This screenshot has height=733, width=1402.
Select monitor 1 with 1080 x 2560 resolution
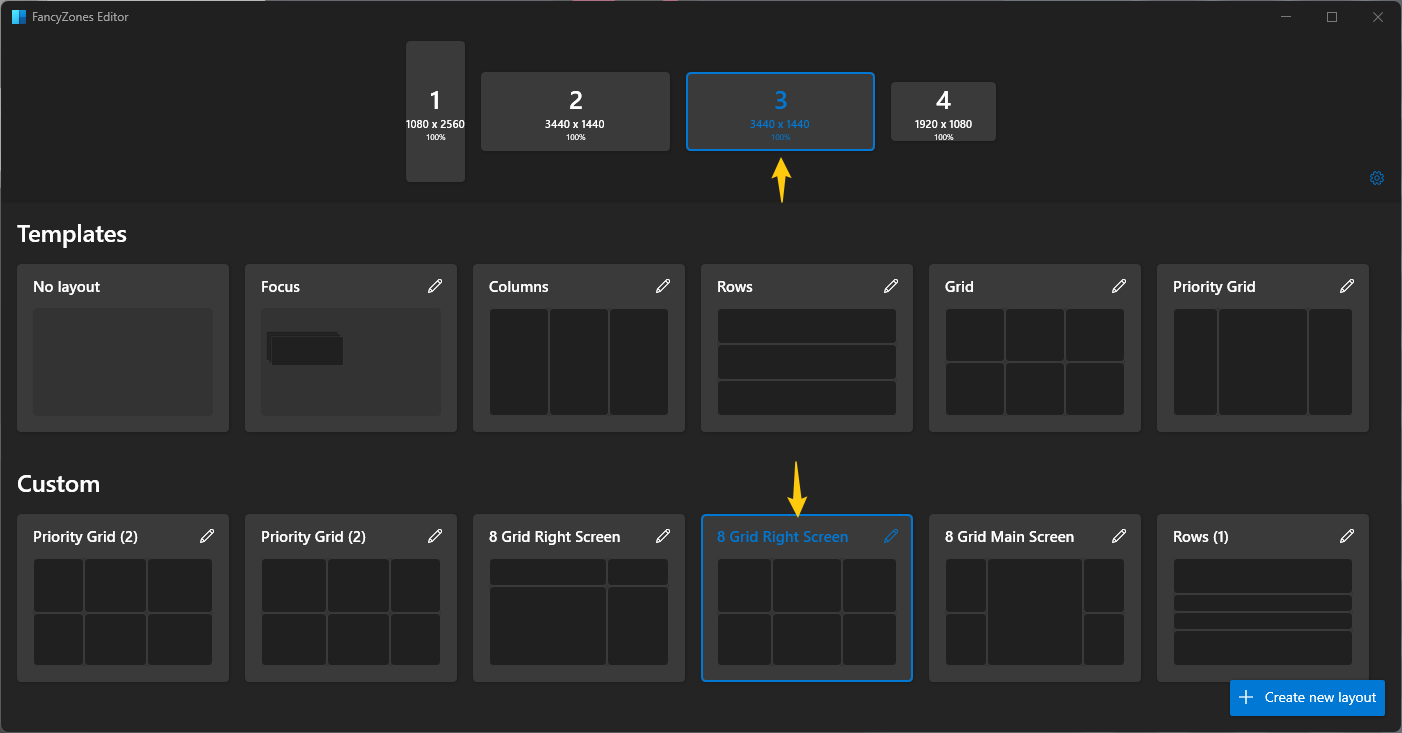(435, 111)
